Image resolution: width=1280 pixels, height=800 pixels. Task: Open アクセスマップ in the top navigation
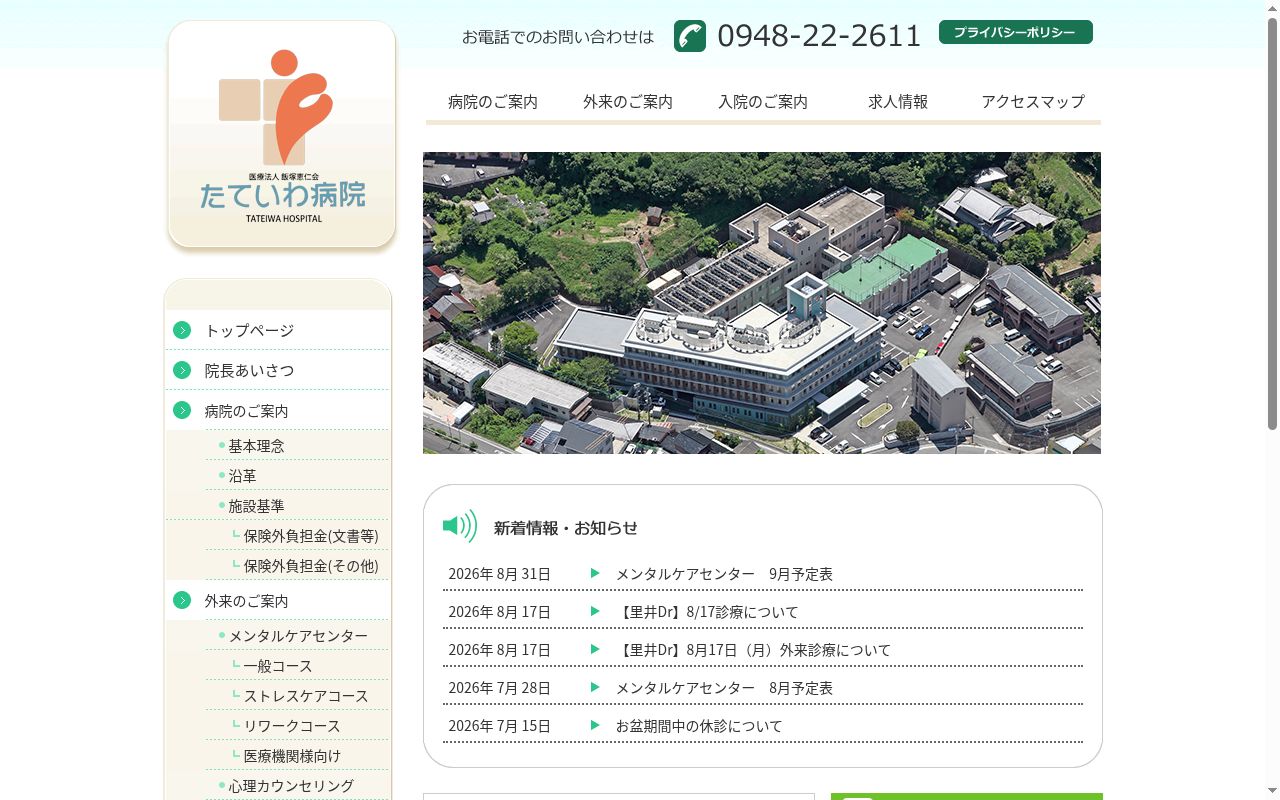pyautogui.click(x=1033, y=102)
